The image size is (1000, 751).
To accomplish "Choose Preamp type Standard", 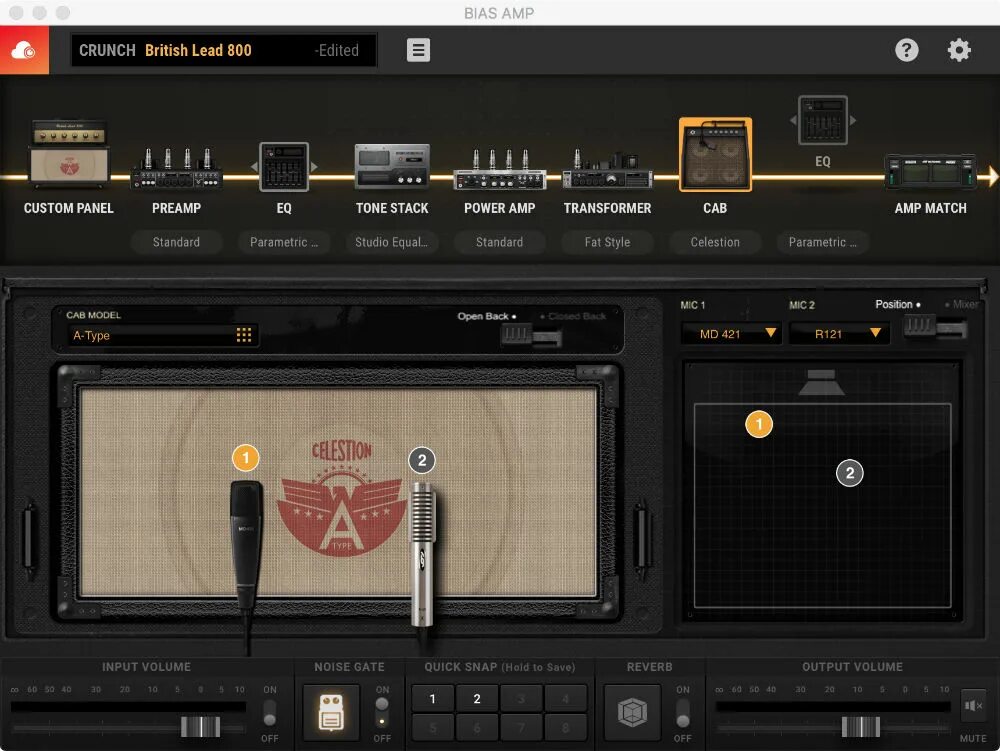I will 176,242.
